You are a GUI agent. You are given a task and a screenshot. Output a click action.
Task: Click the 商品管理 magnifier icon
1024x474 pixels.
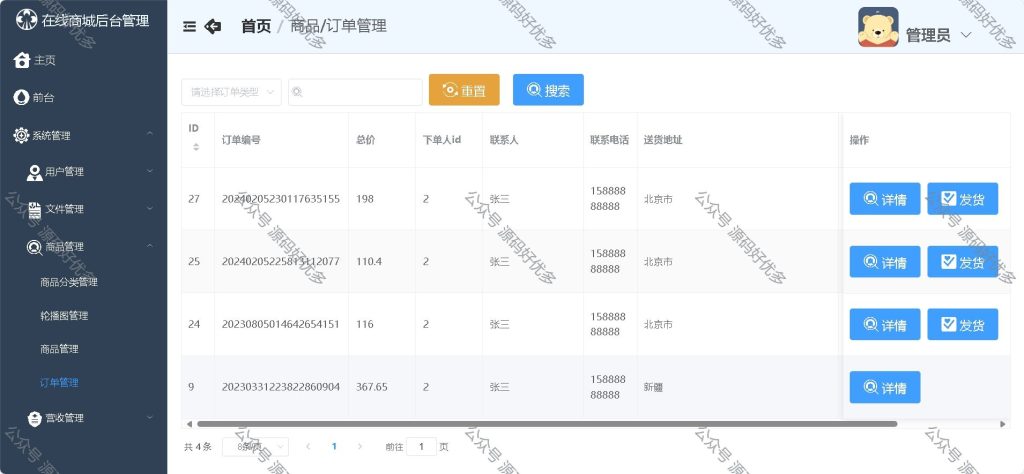(35, 247)
